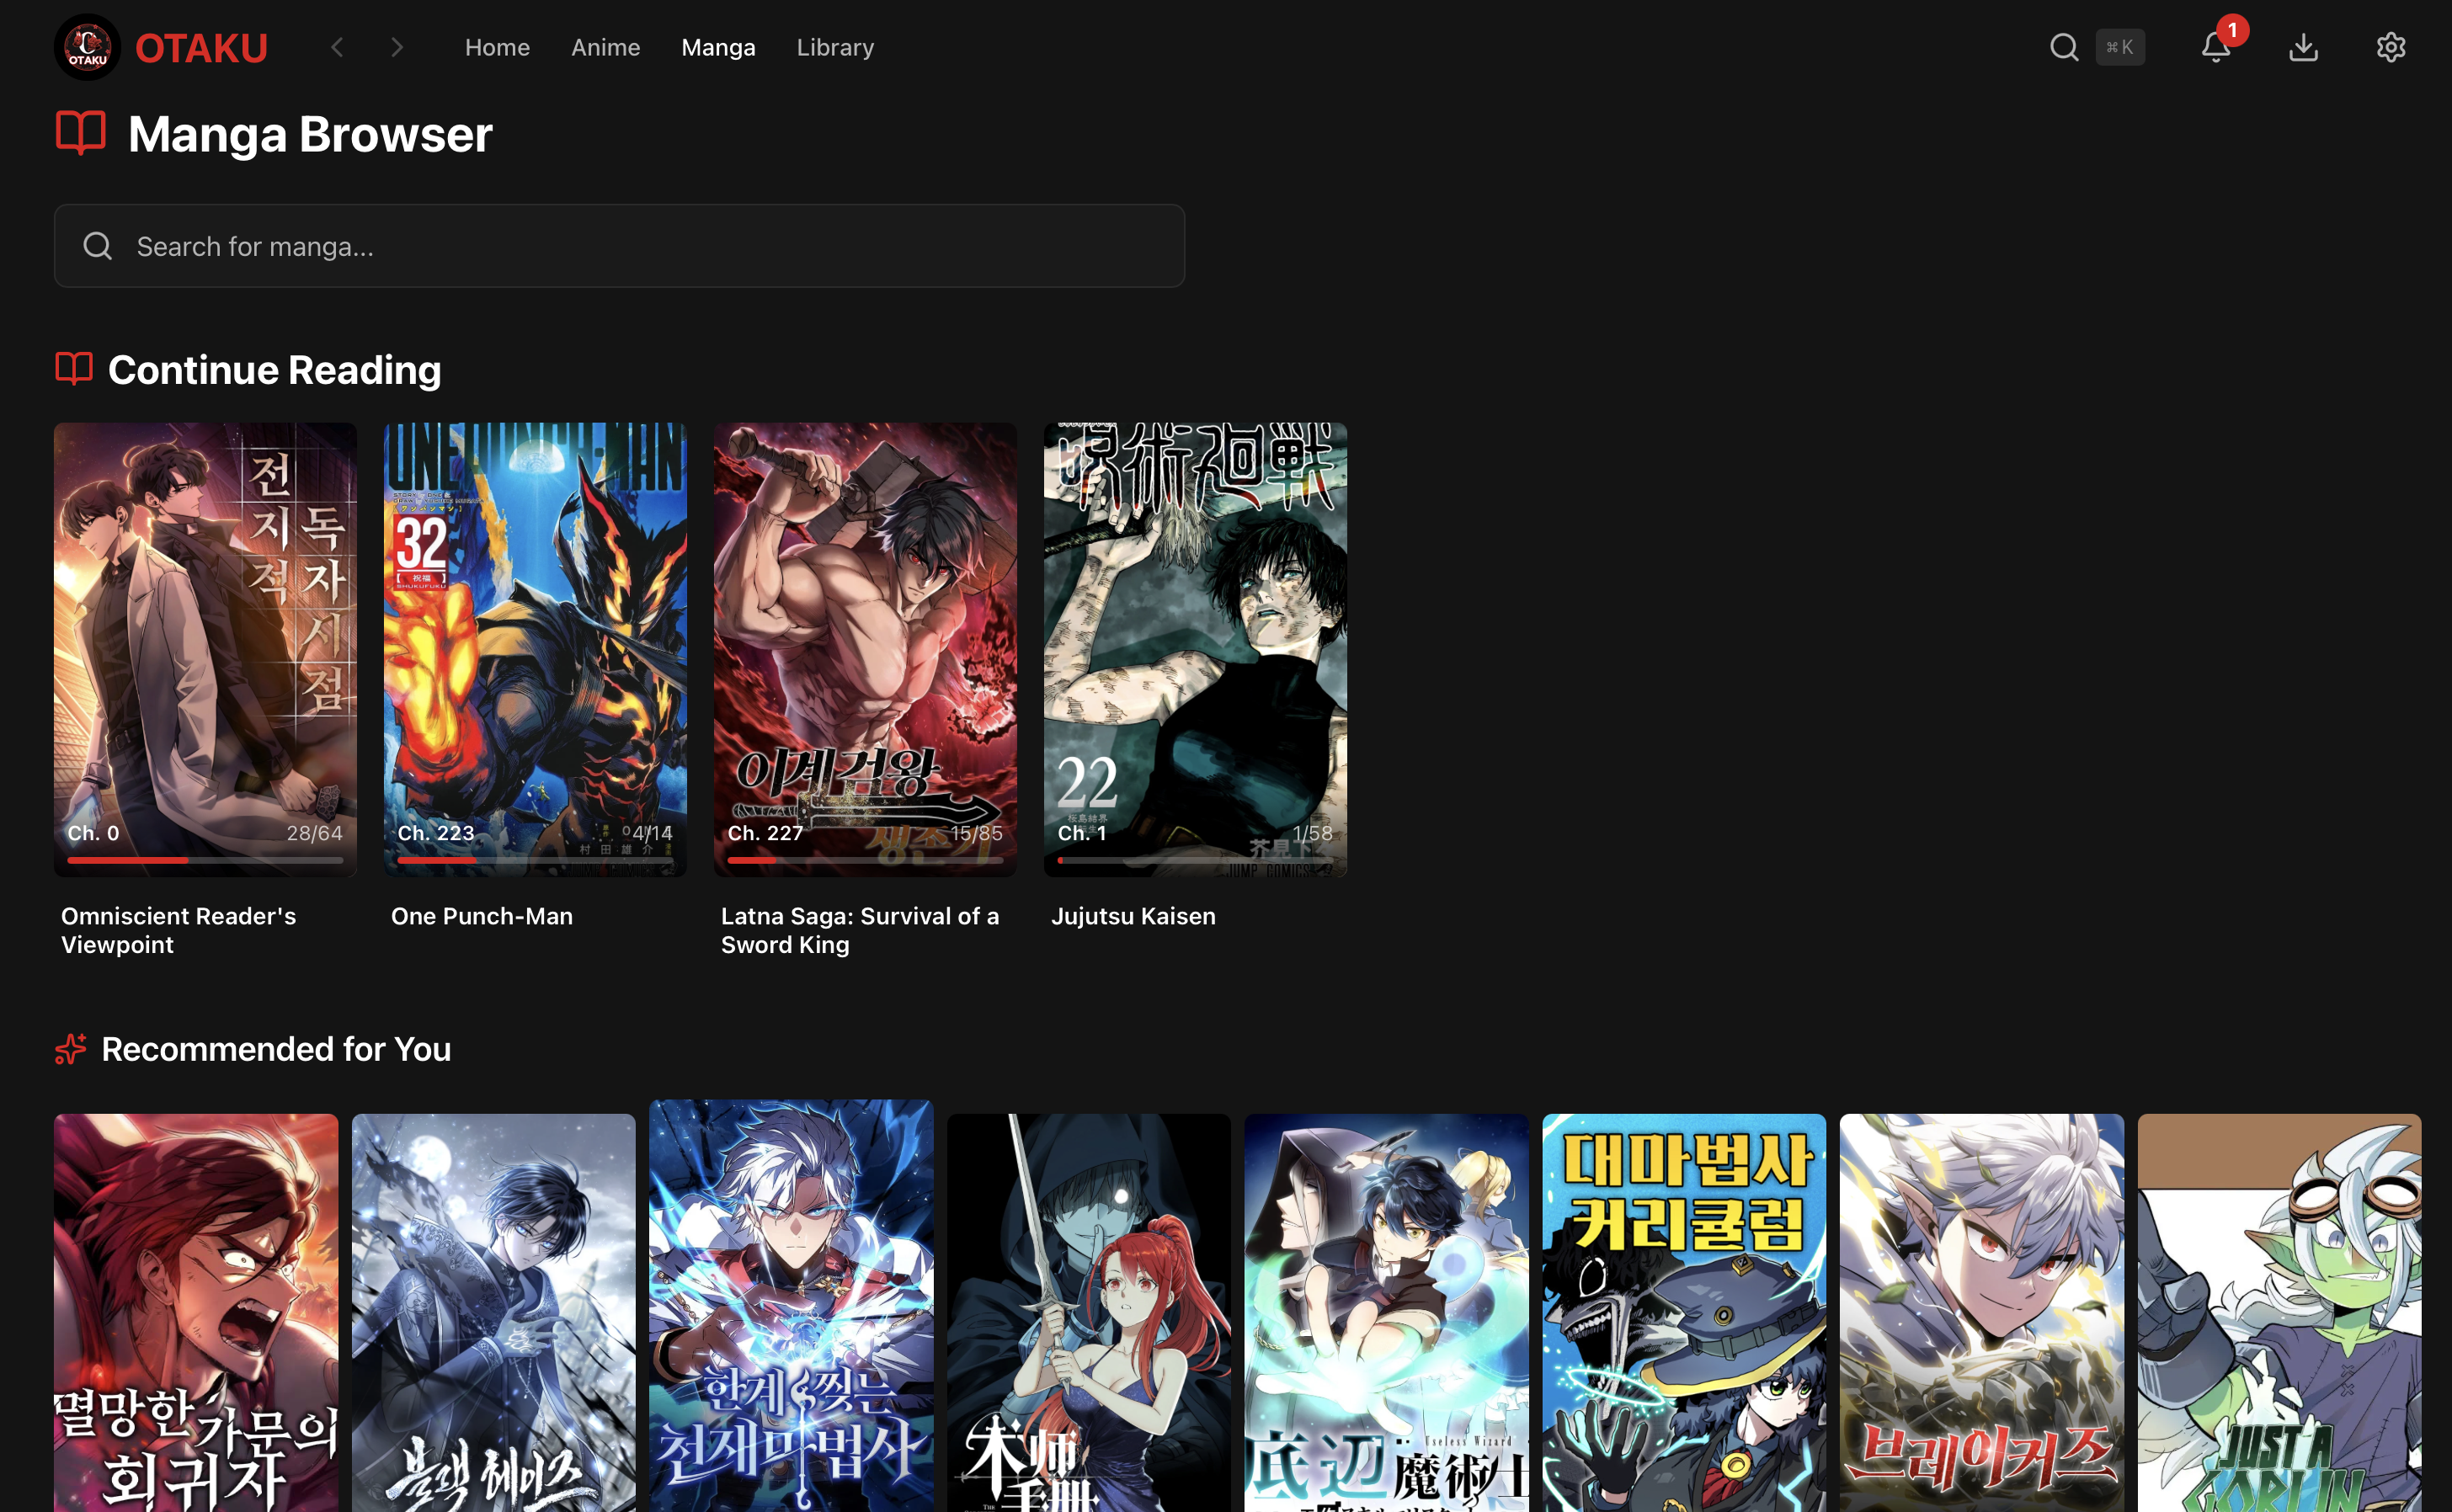The height and width of the screenshot is (1512, 2452).
Task: Click One Punch-Man progress bar
Action: click(x=535, y=859)
